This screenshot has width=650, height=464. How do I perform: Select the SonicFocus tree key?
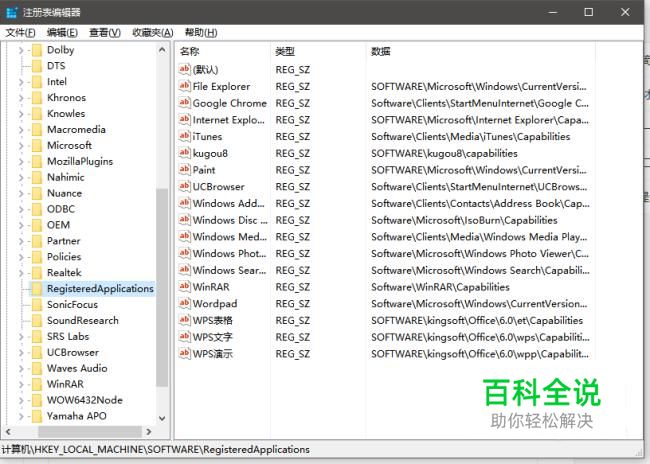tap(73, 305)
